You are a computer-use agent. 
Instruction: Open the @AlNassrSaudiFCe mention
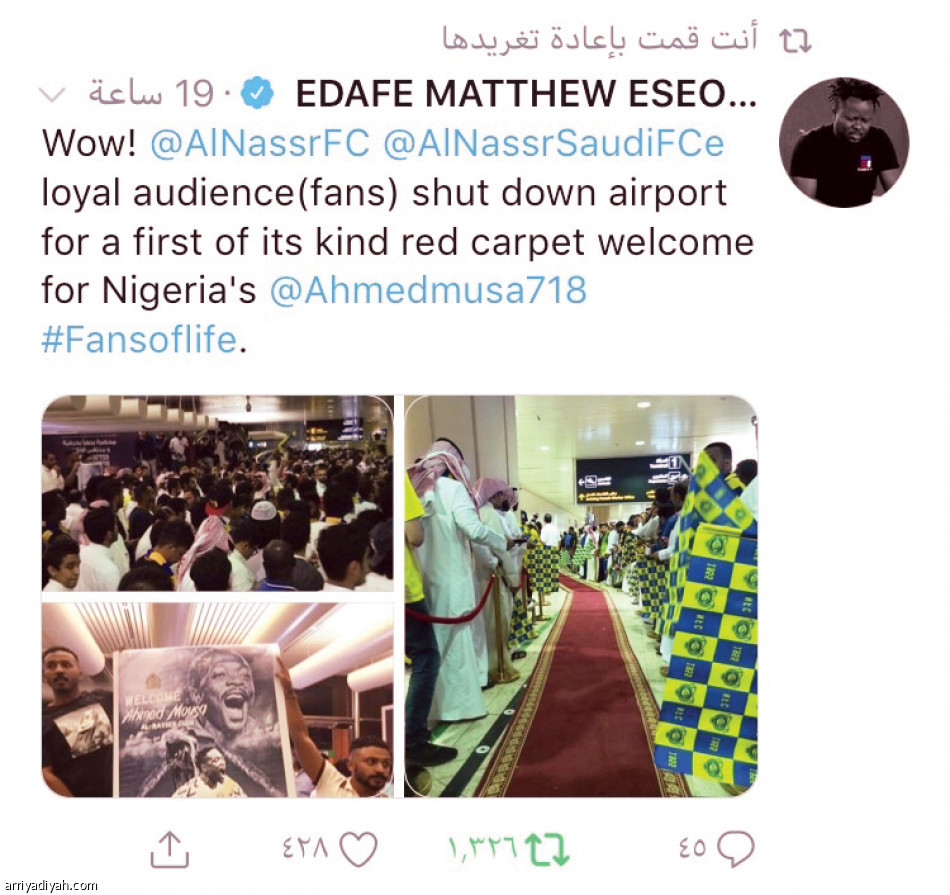[x=554, y=144]
